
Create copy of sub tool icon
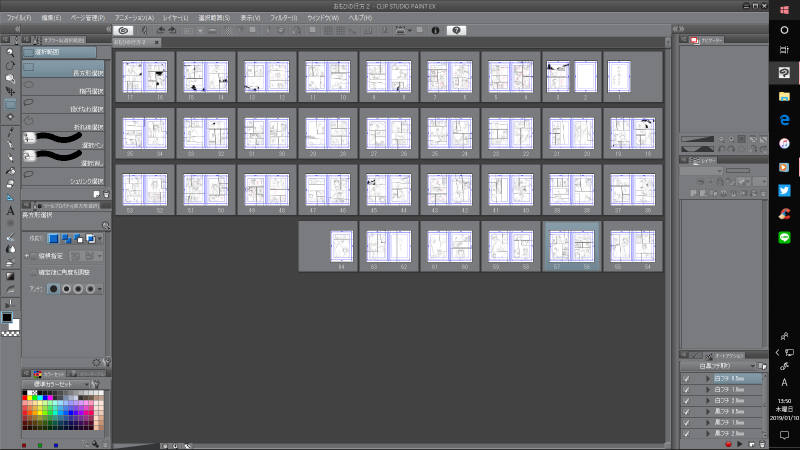[x=96, y=194]
